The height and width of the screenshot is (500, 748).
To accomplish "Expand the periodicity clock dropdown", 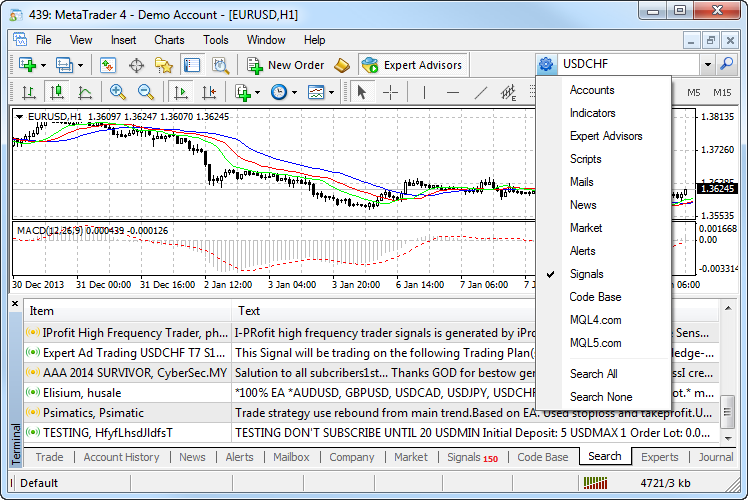I will click(x=293, y=93).
